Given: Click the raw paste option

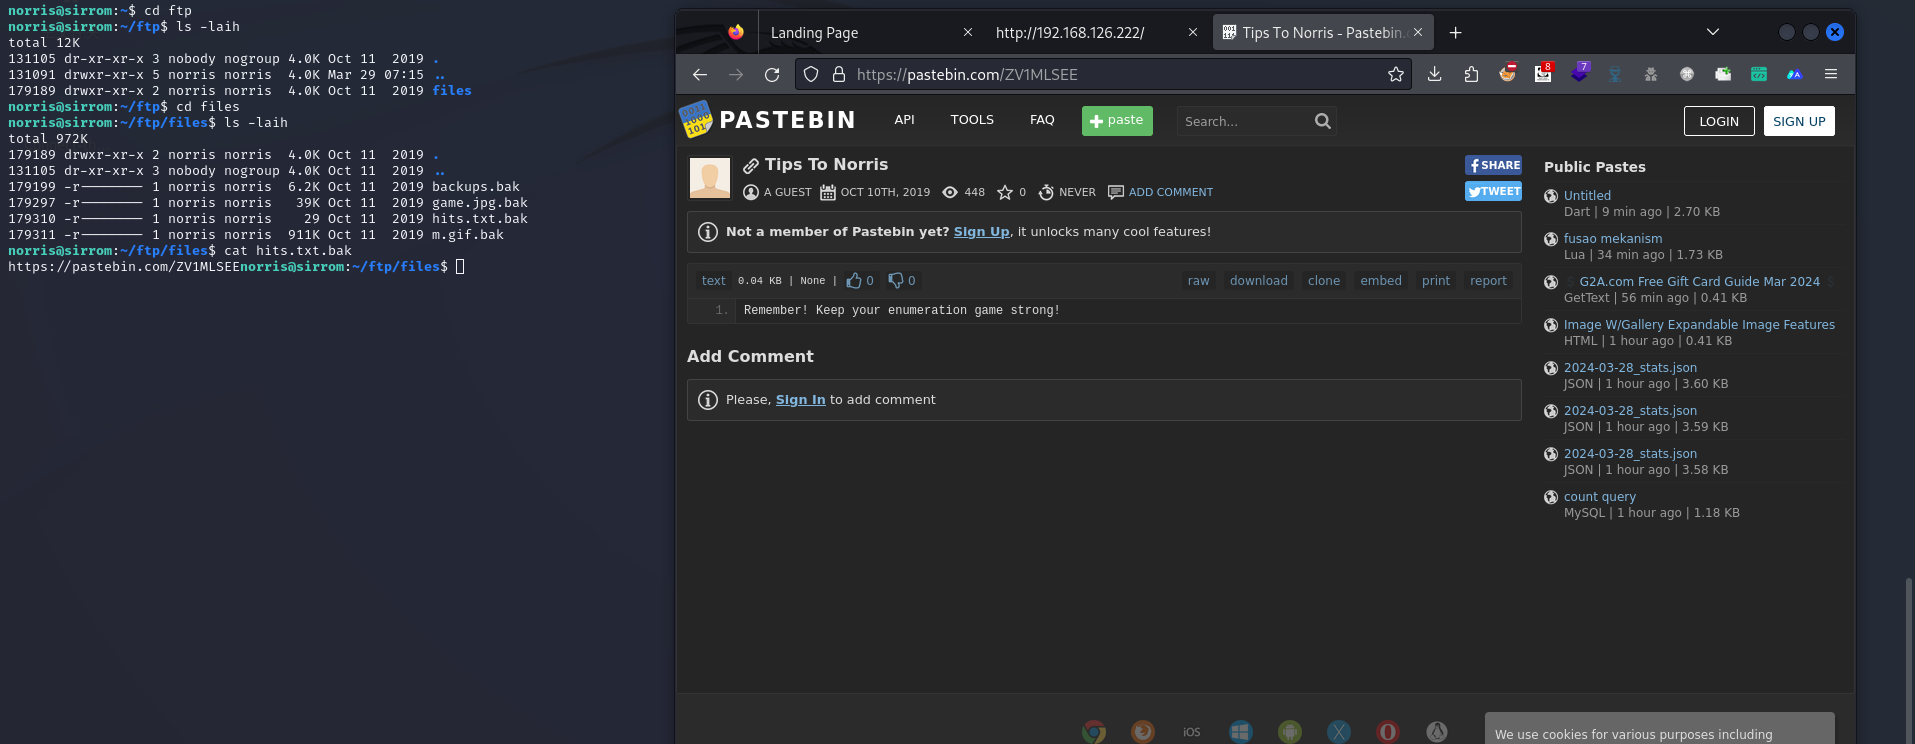Looking at the screenshot, I should pyautogui.click(x=1198, y=281).
